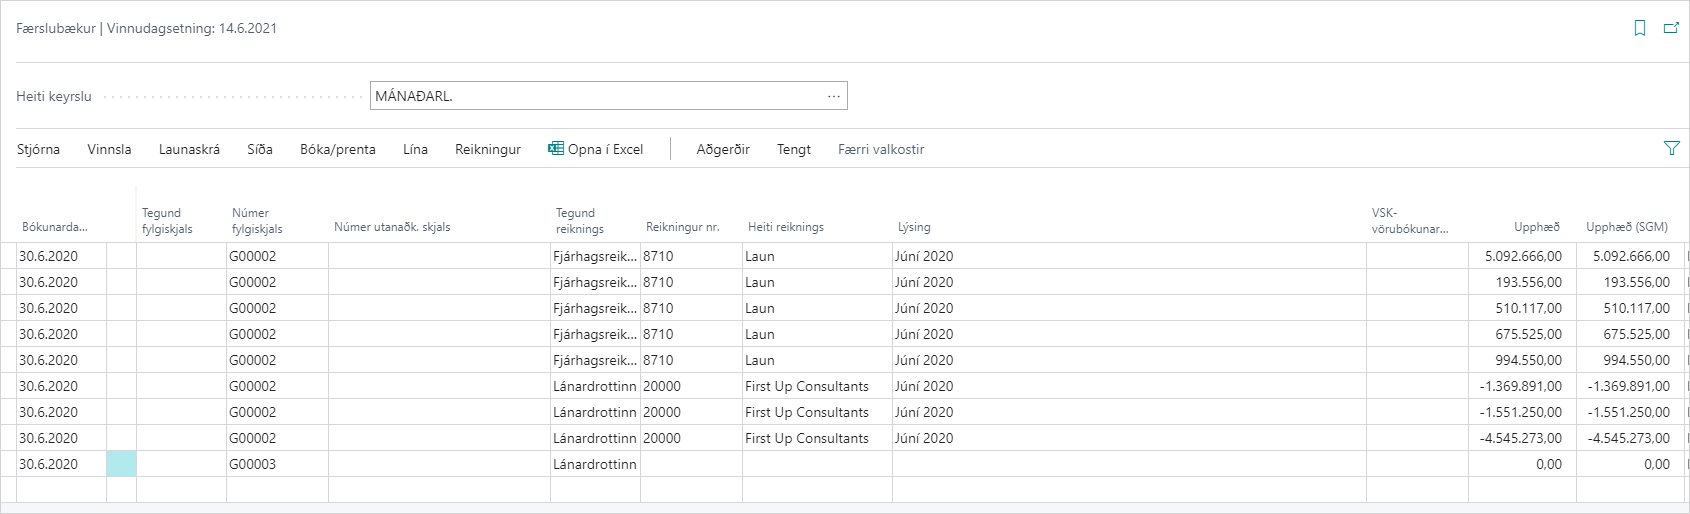Click Færri valkostir link
The height and width of the screenshot is (514, 1690).
tap(880, 149)
